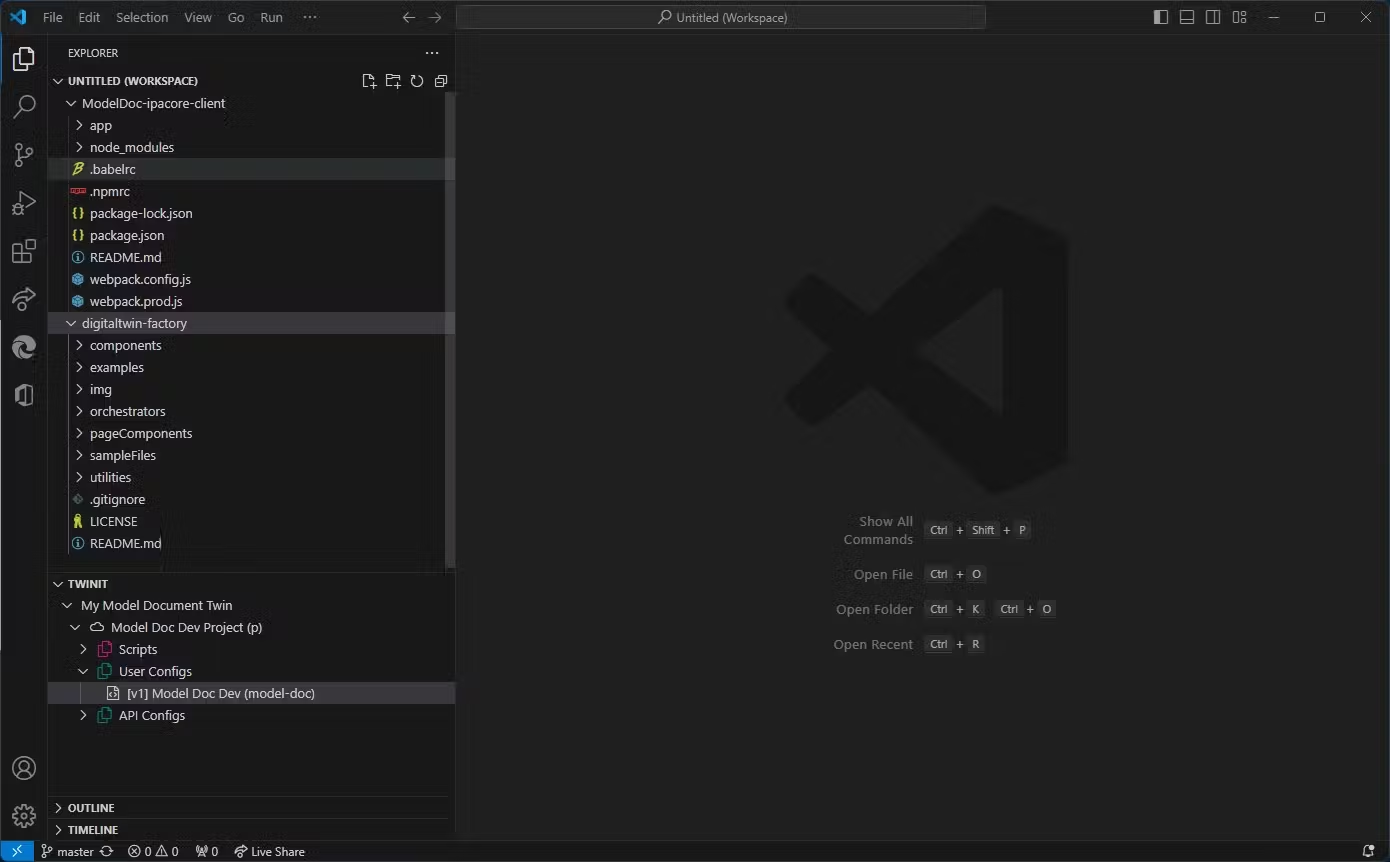Open the Source Control view icon
This screenshot has height=862, width=1390.
24,154
